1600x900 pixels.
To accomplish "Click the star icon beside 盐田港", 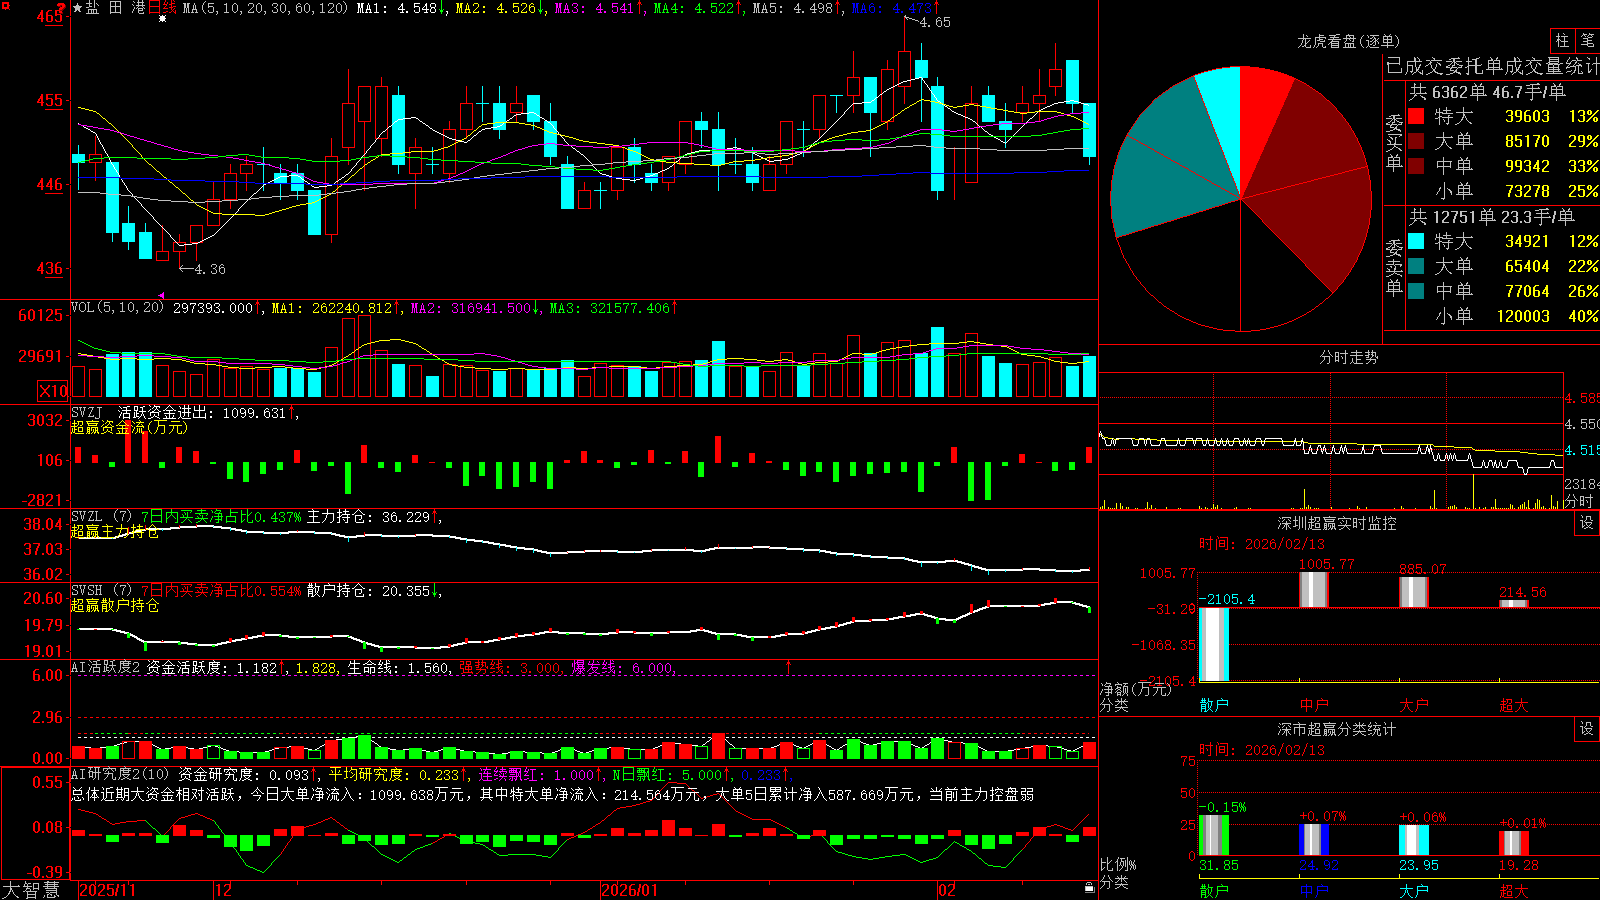I will tap(77, 8).
